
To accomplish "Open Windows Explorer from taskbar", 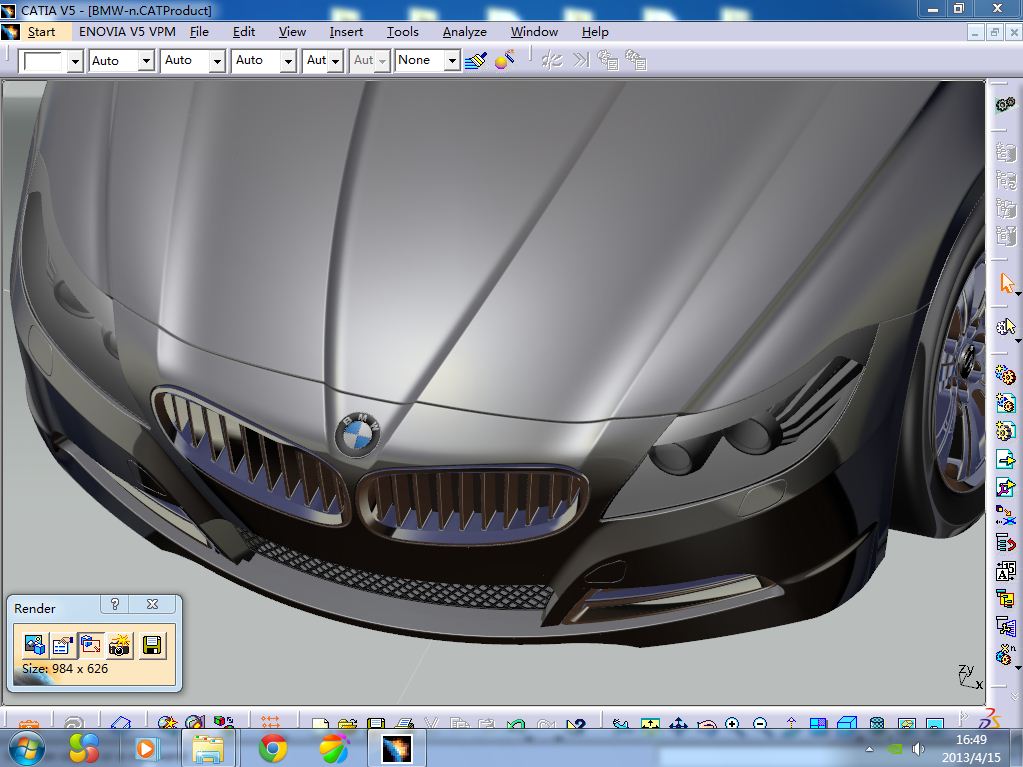I will click(x=208, y=748).
